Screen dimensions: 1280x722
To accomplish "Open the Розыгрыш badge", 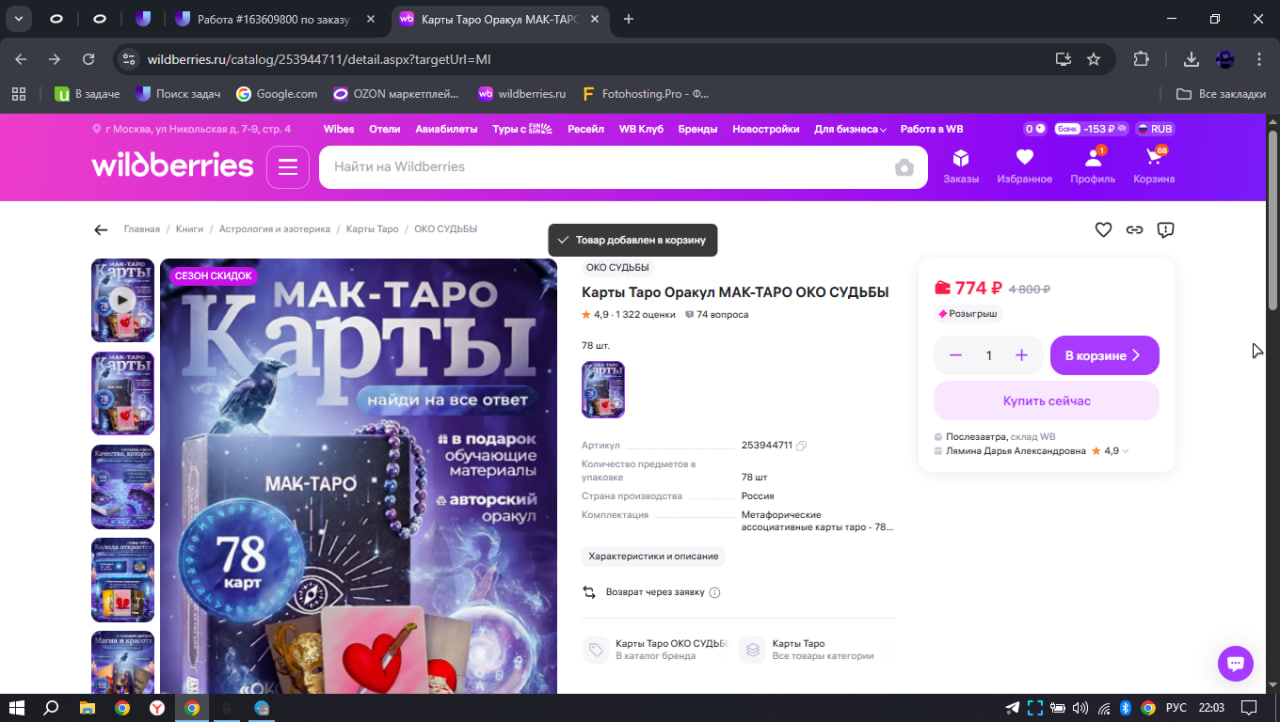I will [x=967, y=314].
